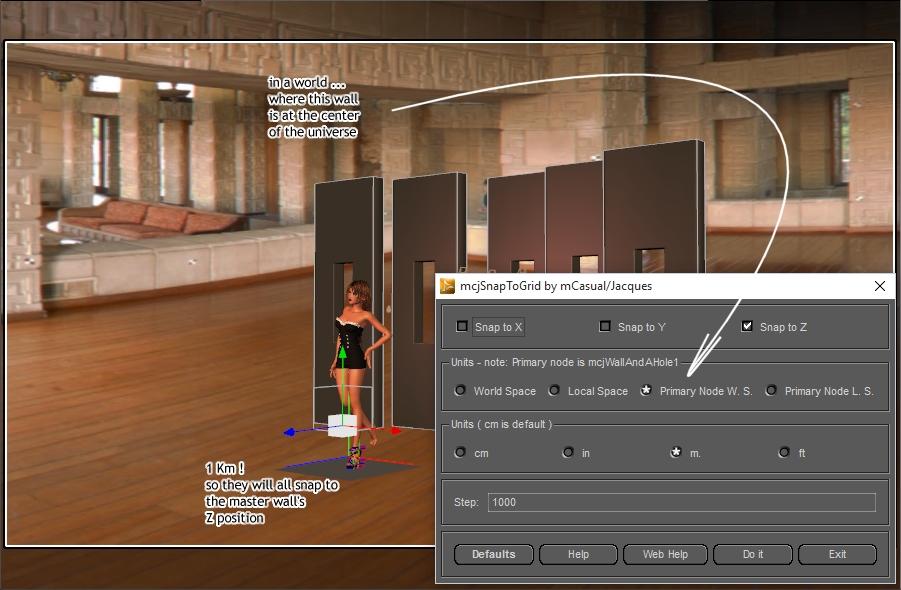Open Web Help
901x590 pixels.
[665, 554]
